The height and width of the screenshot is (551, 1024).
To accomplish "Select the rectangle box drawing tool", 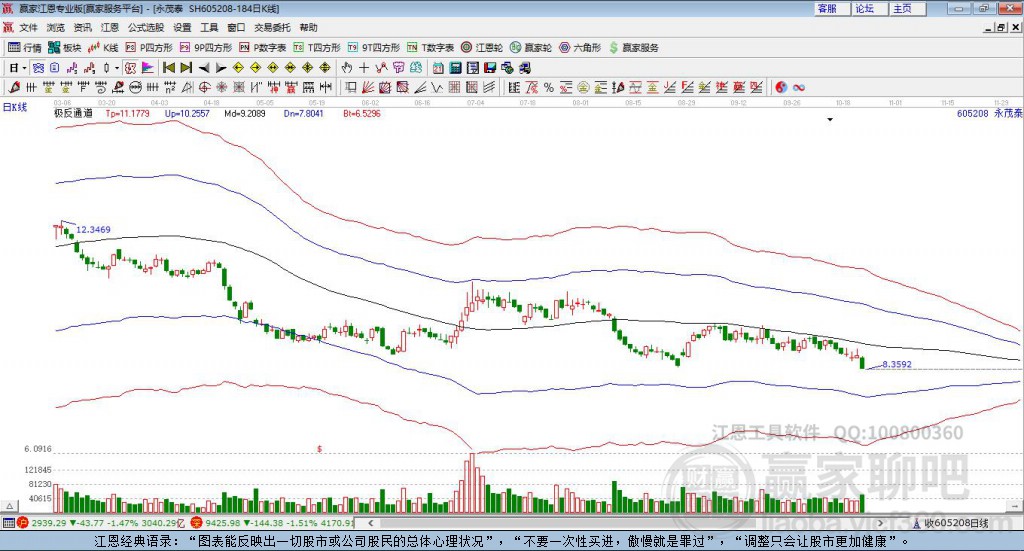I will 351,87.
